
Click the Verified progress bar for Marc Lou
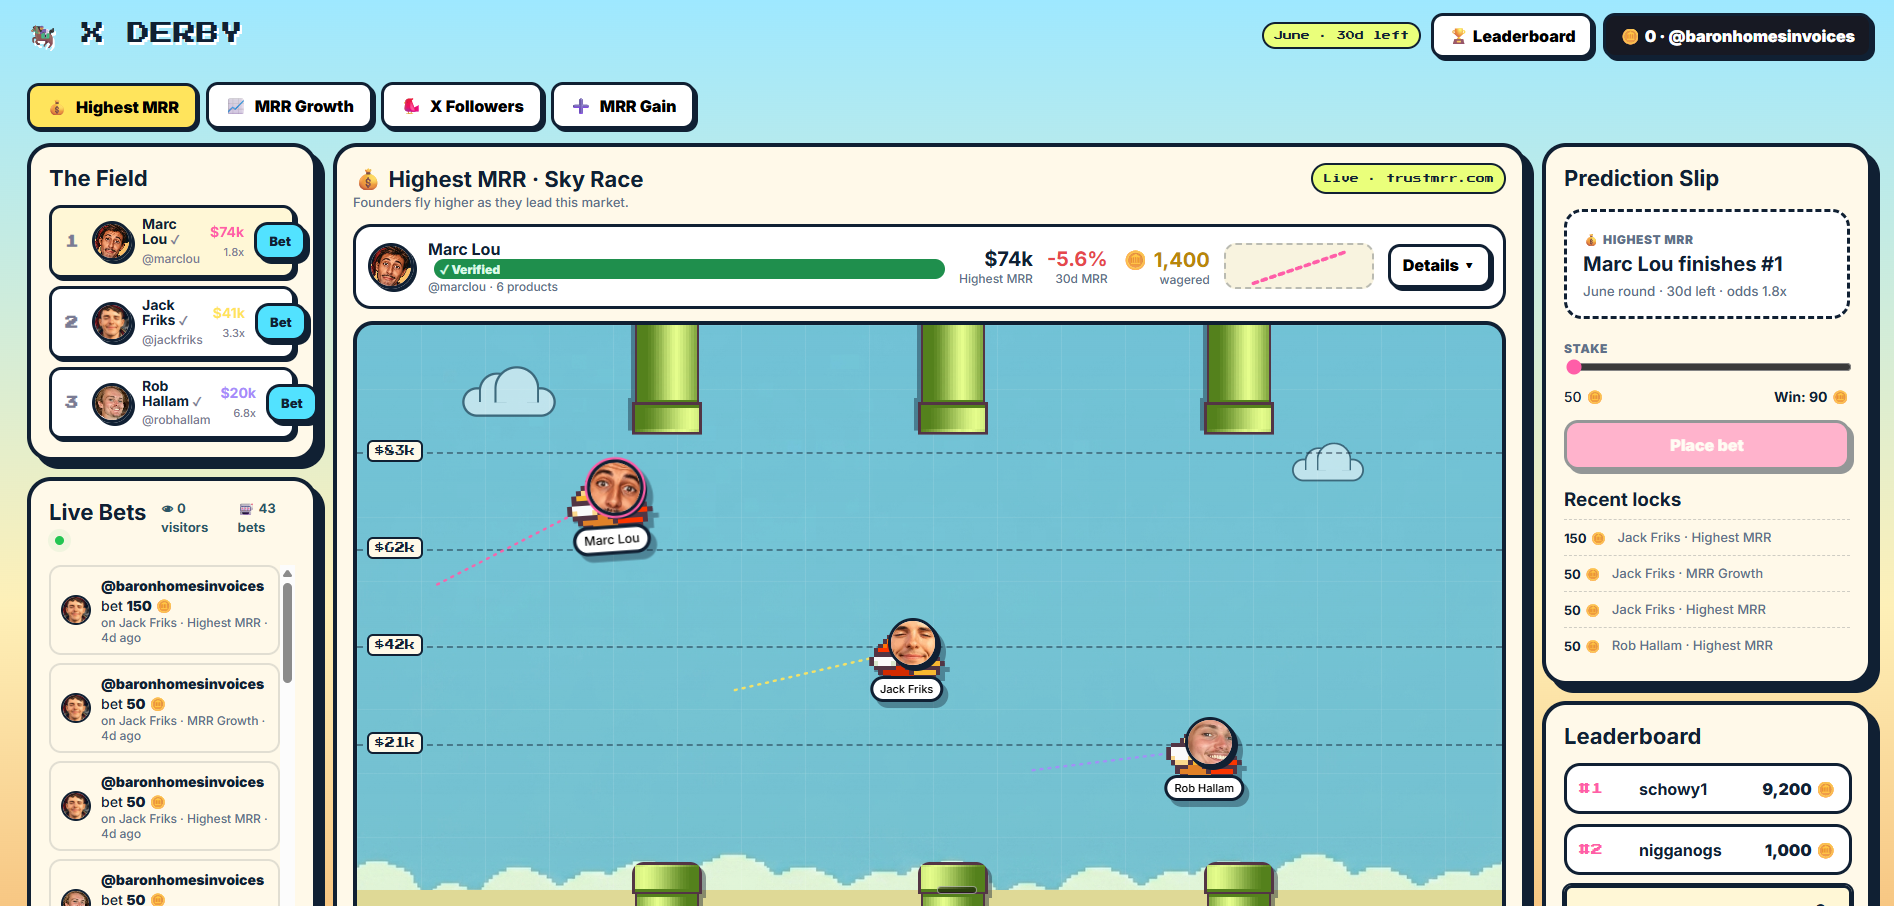pyautogui.click(x=690, y=269)
